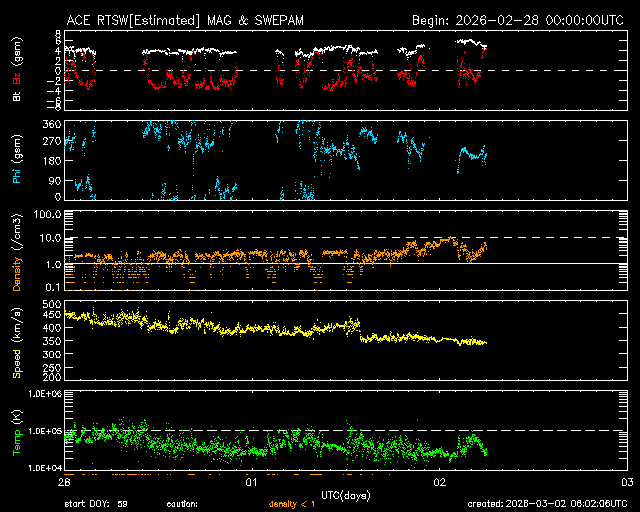The width and height of the screenshot is (640, 512).
Task: Click the 03 day marker on time axis
Action: tap(626, 482)
